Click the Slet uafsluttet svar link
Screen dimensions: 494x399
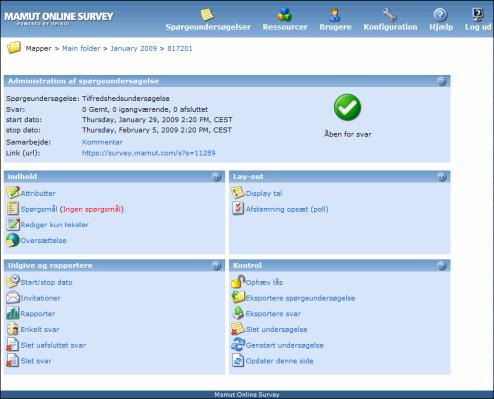53,345
